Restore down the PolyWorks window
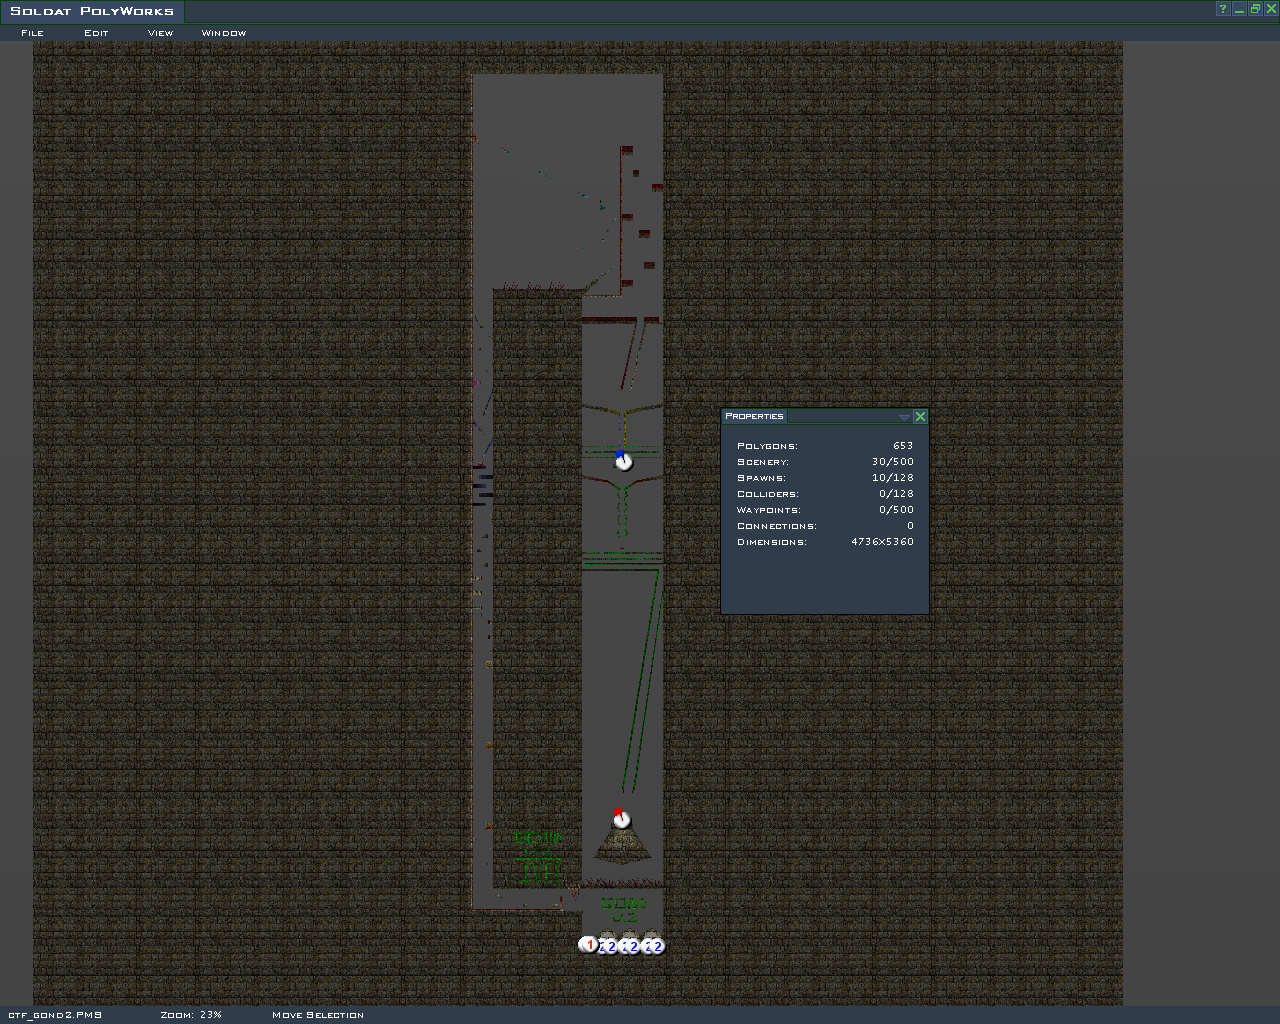Viewport: 1280px width, 1024px height. (1254, 9)
